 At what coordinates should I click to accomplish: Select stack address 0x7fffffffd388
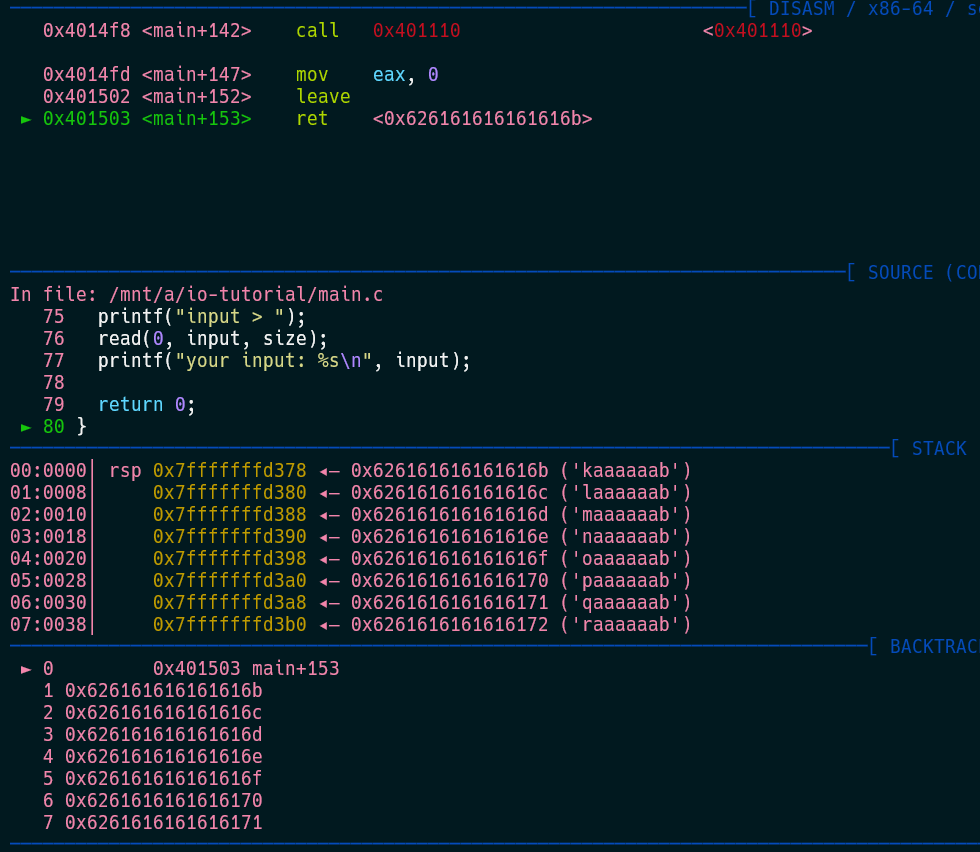coord(229,514)
